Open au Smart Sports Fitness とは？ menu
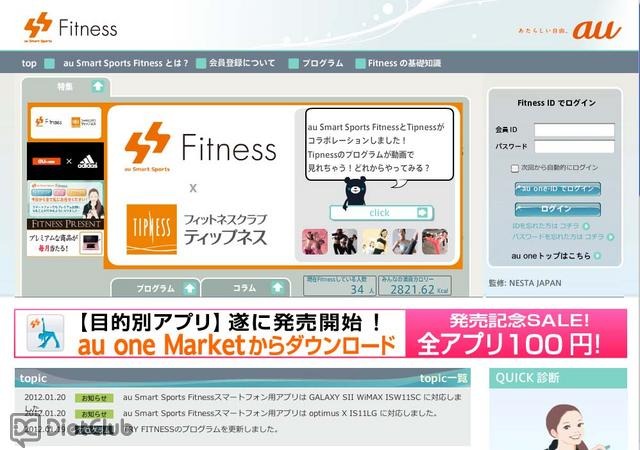The image size is (640, 450). (126, 63)
